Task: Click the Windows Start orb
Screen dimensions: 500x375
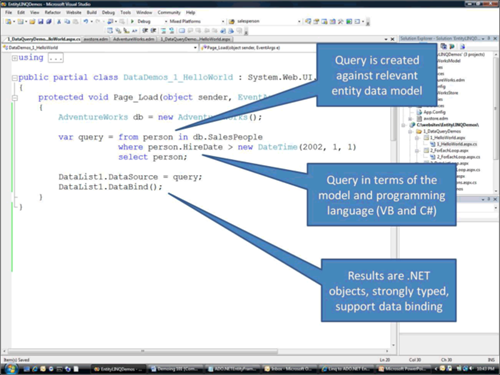Action: tap(11, 369)
